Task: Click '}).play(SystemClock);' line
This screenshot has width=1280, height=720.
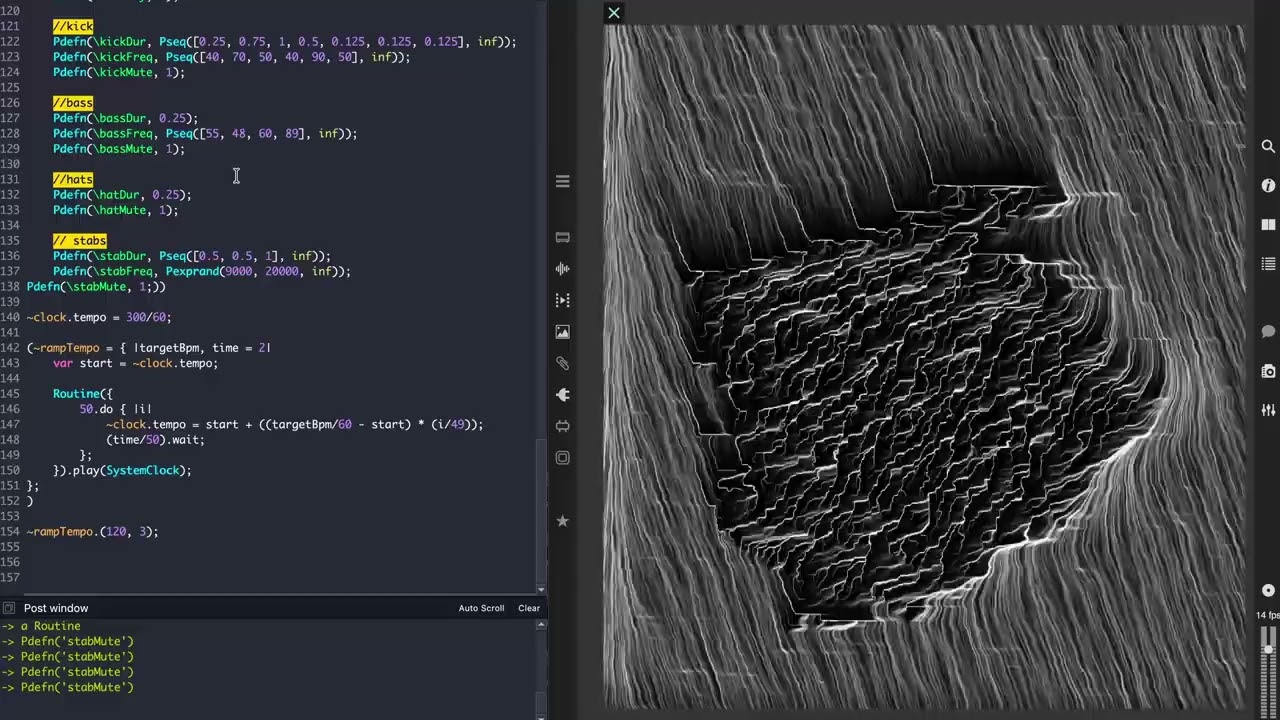Action: point(122,470)
